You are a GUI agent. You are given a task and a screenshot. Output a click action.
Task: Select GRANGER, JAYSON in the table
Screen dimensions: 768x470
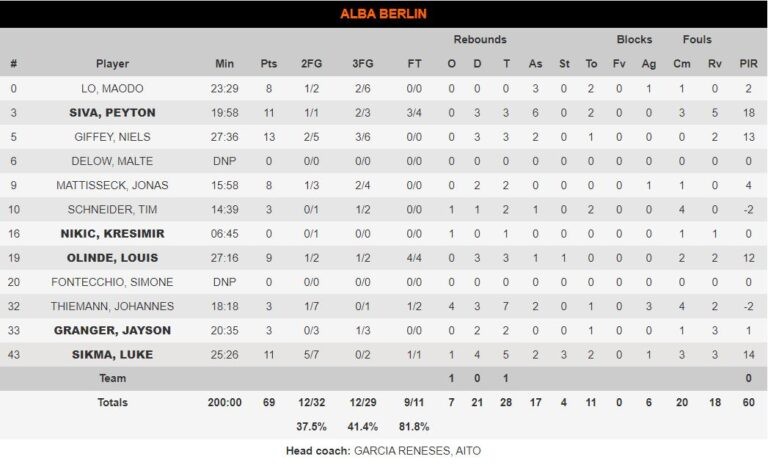[112, 330]
